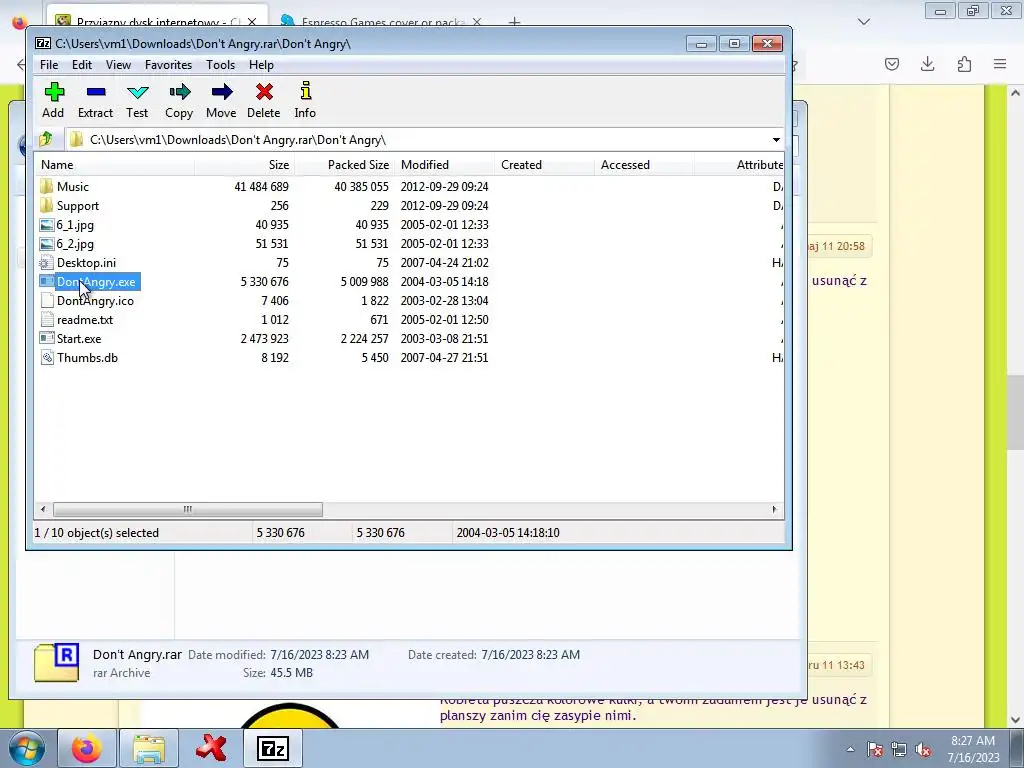Open a new Firefox tab with plus button
Screen dimensions: 1024x768
[x=515, y=22]
